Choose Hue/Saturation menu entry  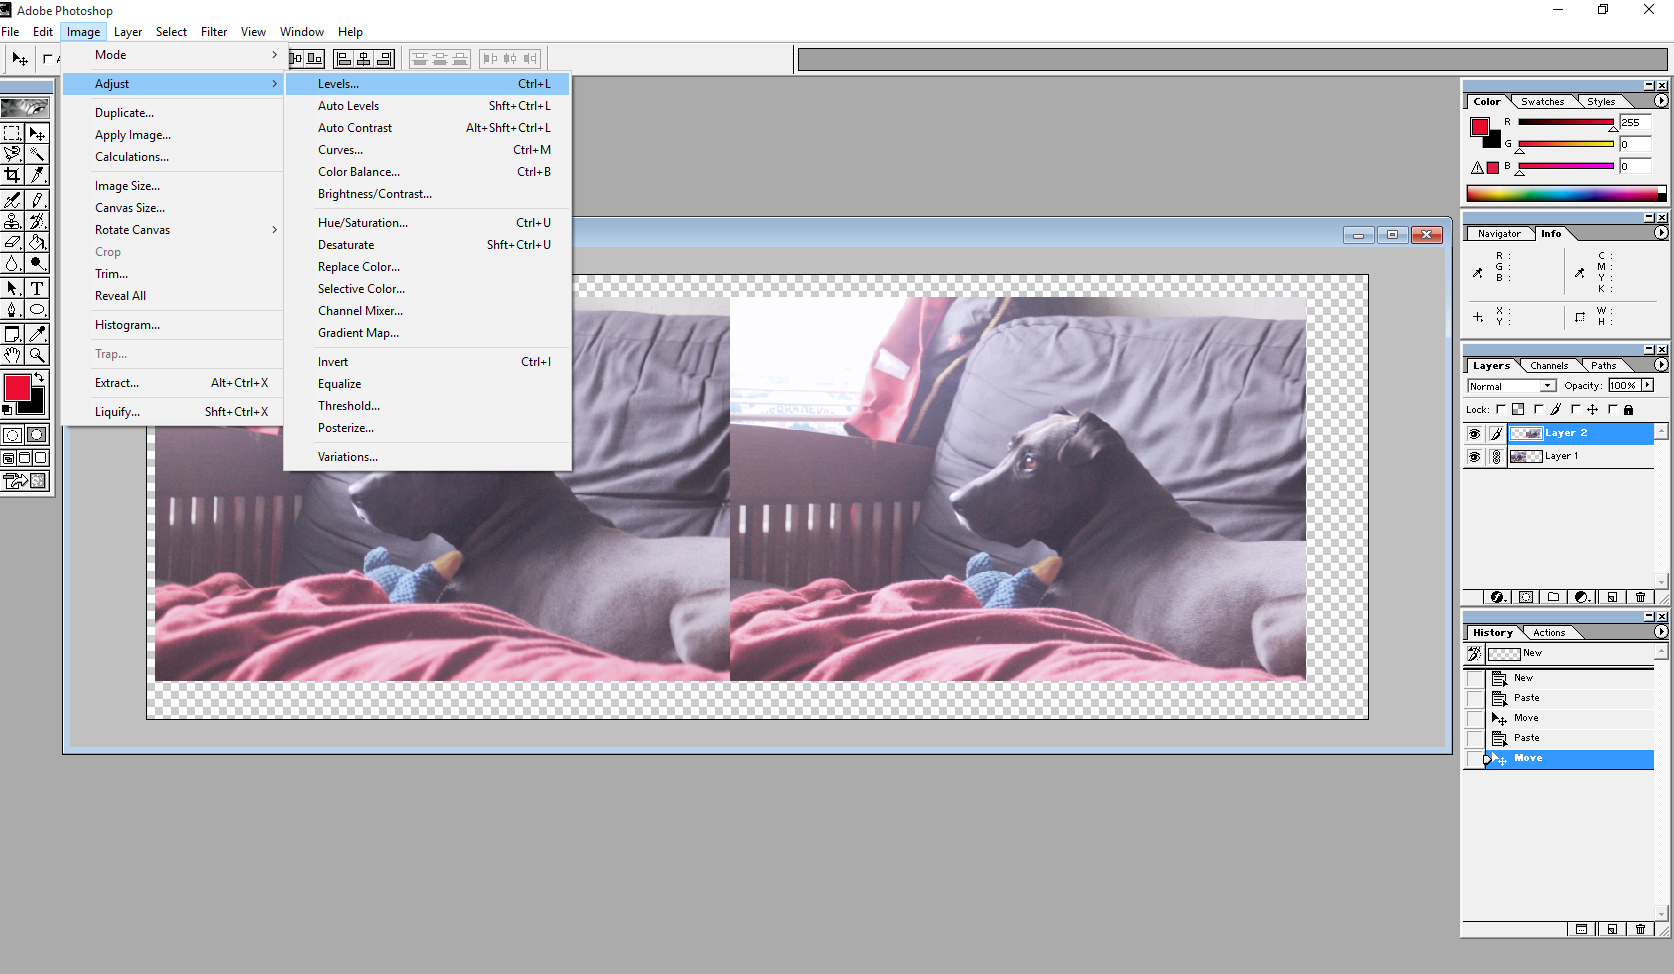click(427, 223)
